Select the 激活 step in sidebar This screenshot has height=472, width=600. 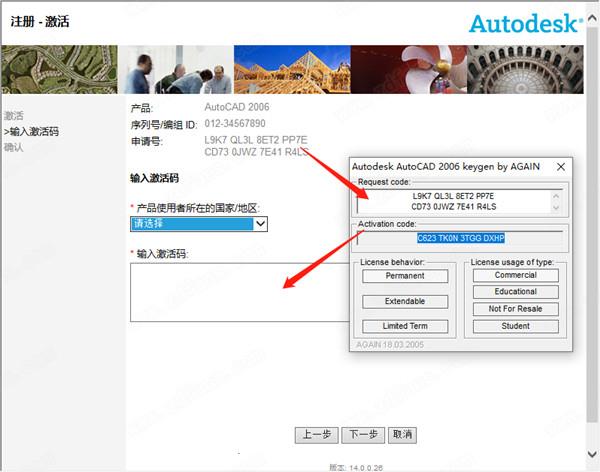pyautogui.click(x=14, y=115)
